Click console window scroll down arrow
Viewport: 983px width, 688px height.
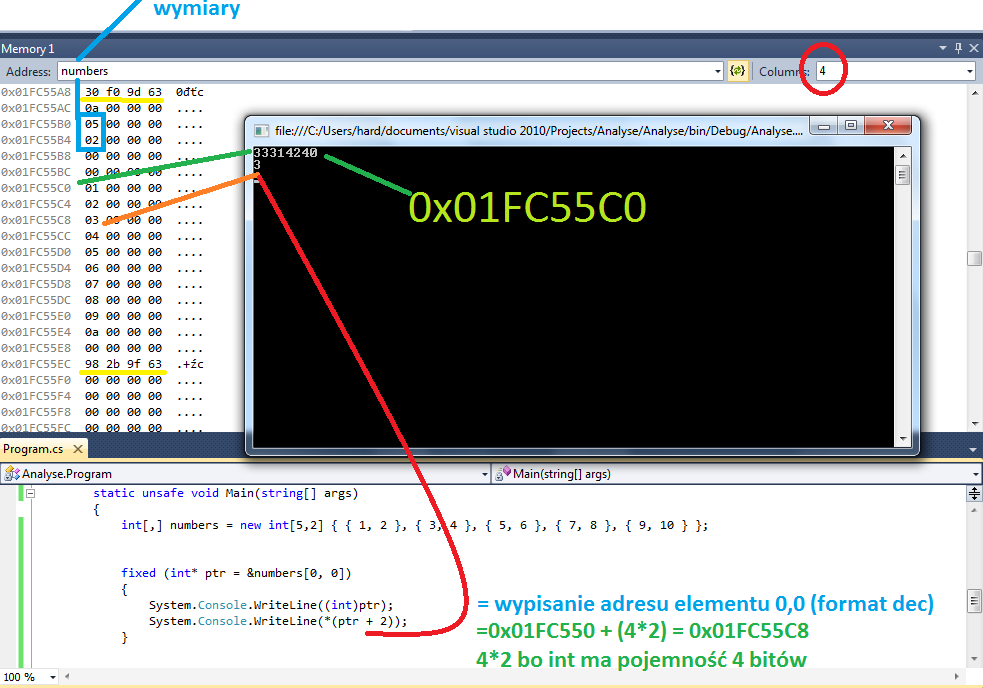903,439
